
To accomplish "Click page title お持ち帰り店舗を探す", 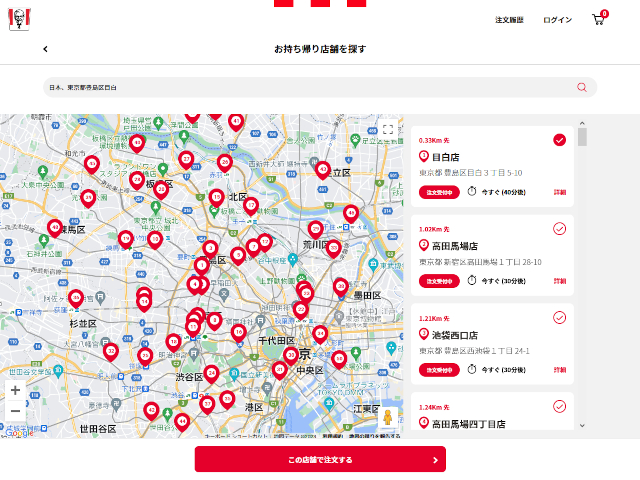I will click(x=320, y=49).
